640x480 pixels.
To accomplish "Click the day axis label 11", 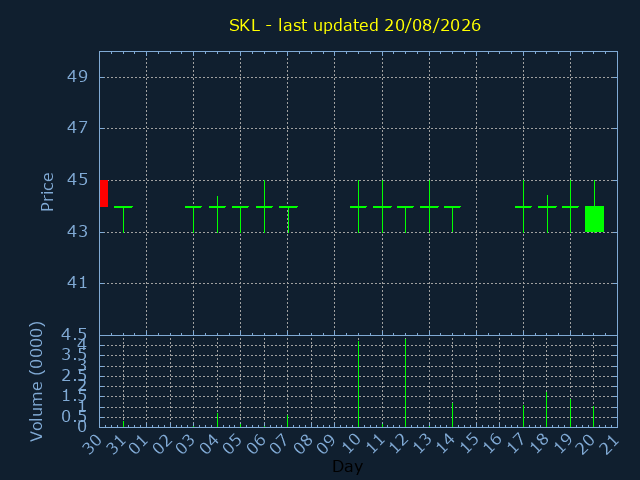I will click(375, 444).
